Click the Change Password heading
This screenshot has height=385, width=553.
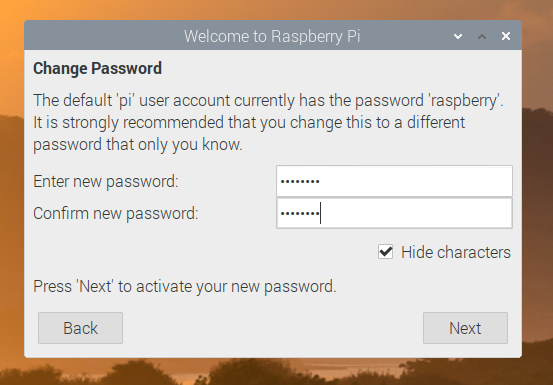click(x=97, y=68)
